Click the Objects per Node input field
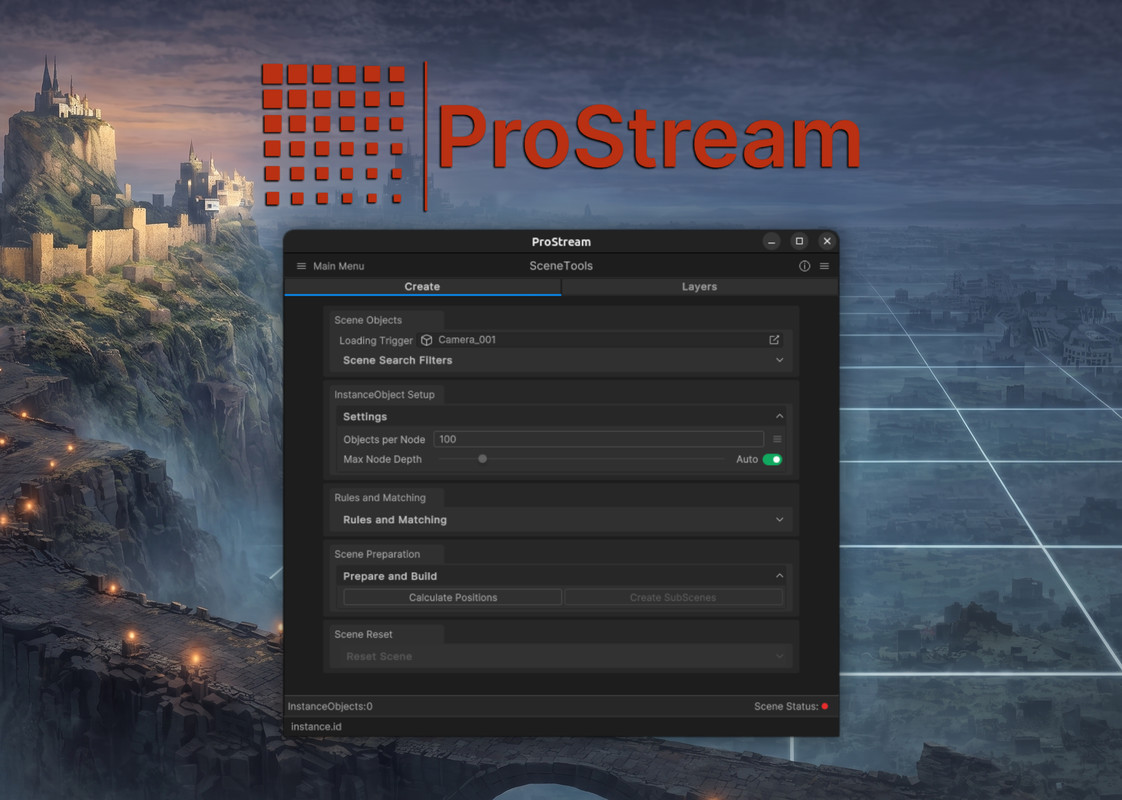This screenshot has width=1122, height=800. [x=599, y=439]
